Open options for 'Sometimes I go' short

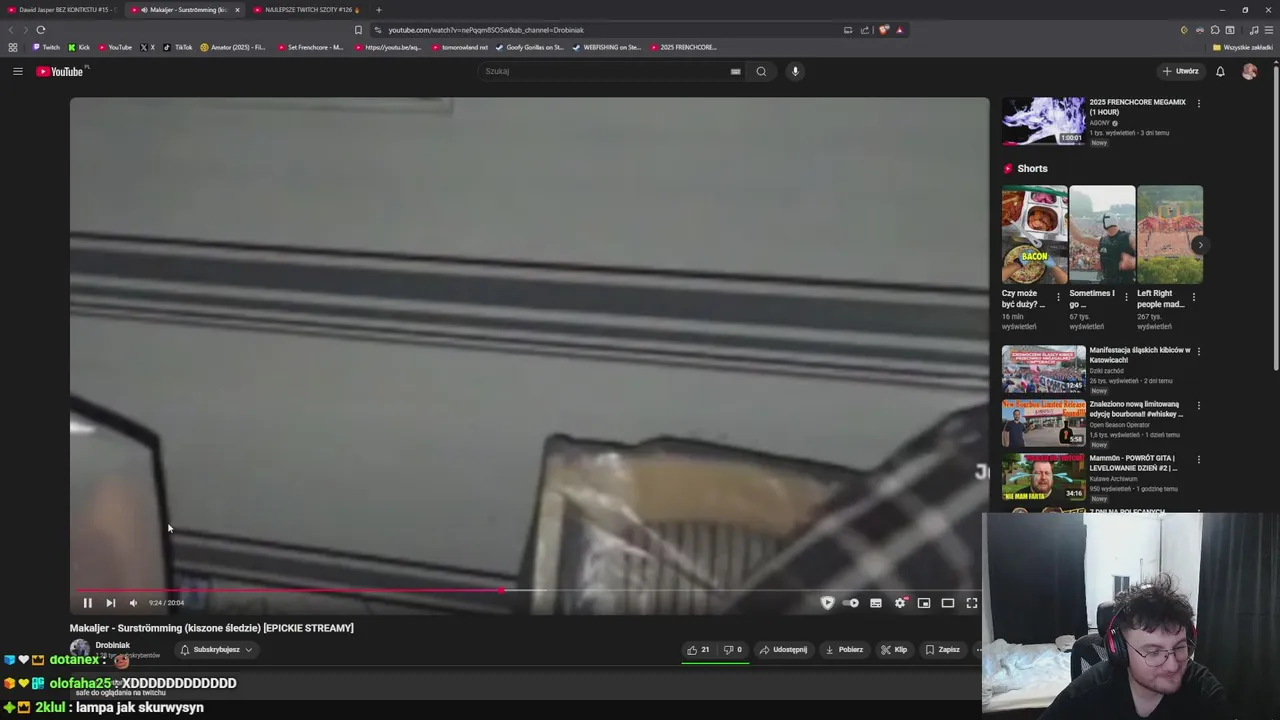point(1126,297)
